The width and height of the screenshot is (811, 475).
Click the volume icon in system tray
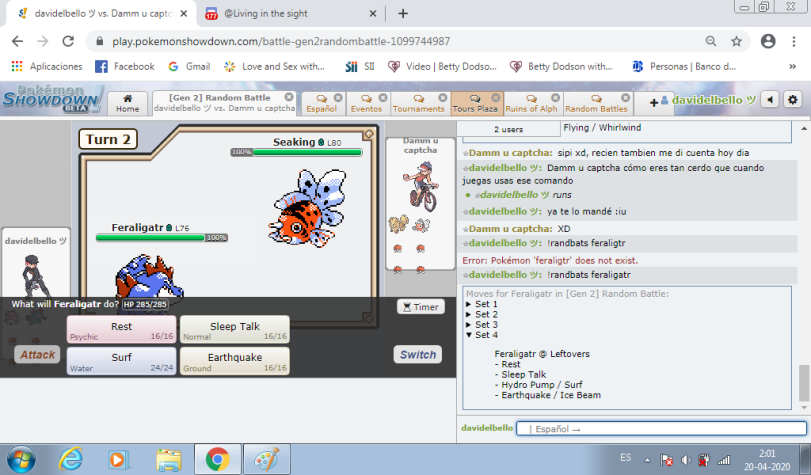click(x=686, y=459)
